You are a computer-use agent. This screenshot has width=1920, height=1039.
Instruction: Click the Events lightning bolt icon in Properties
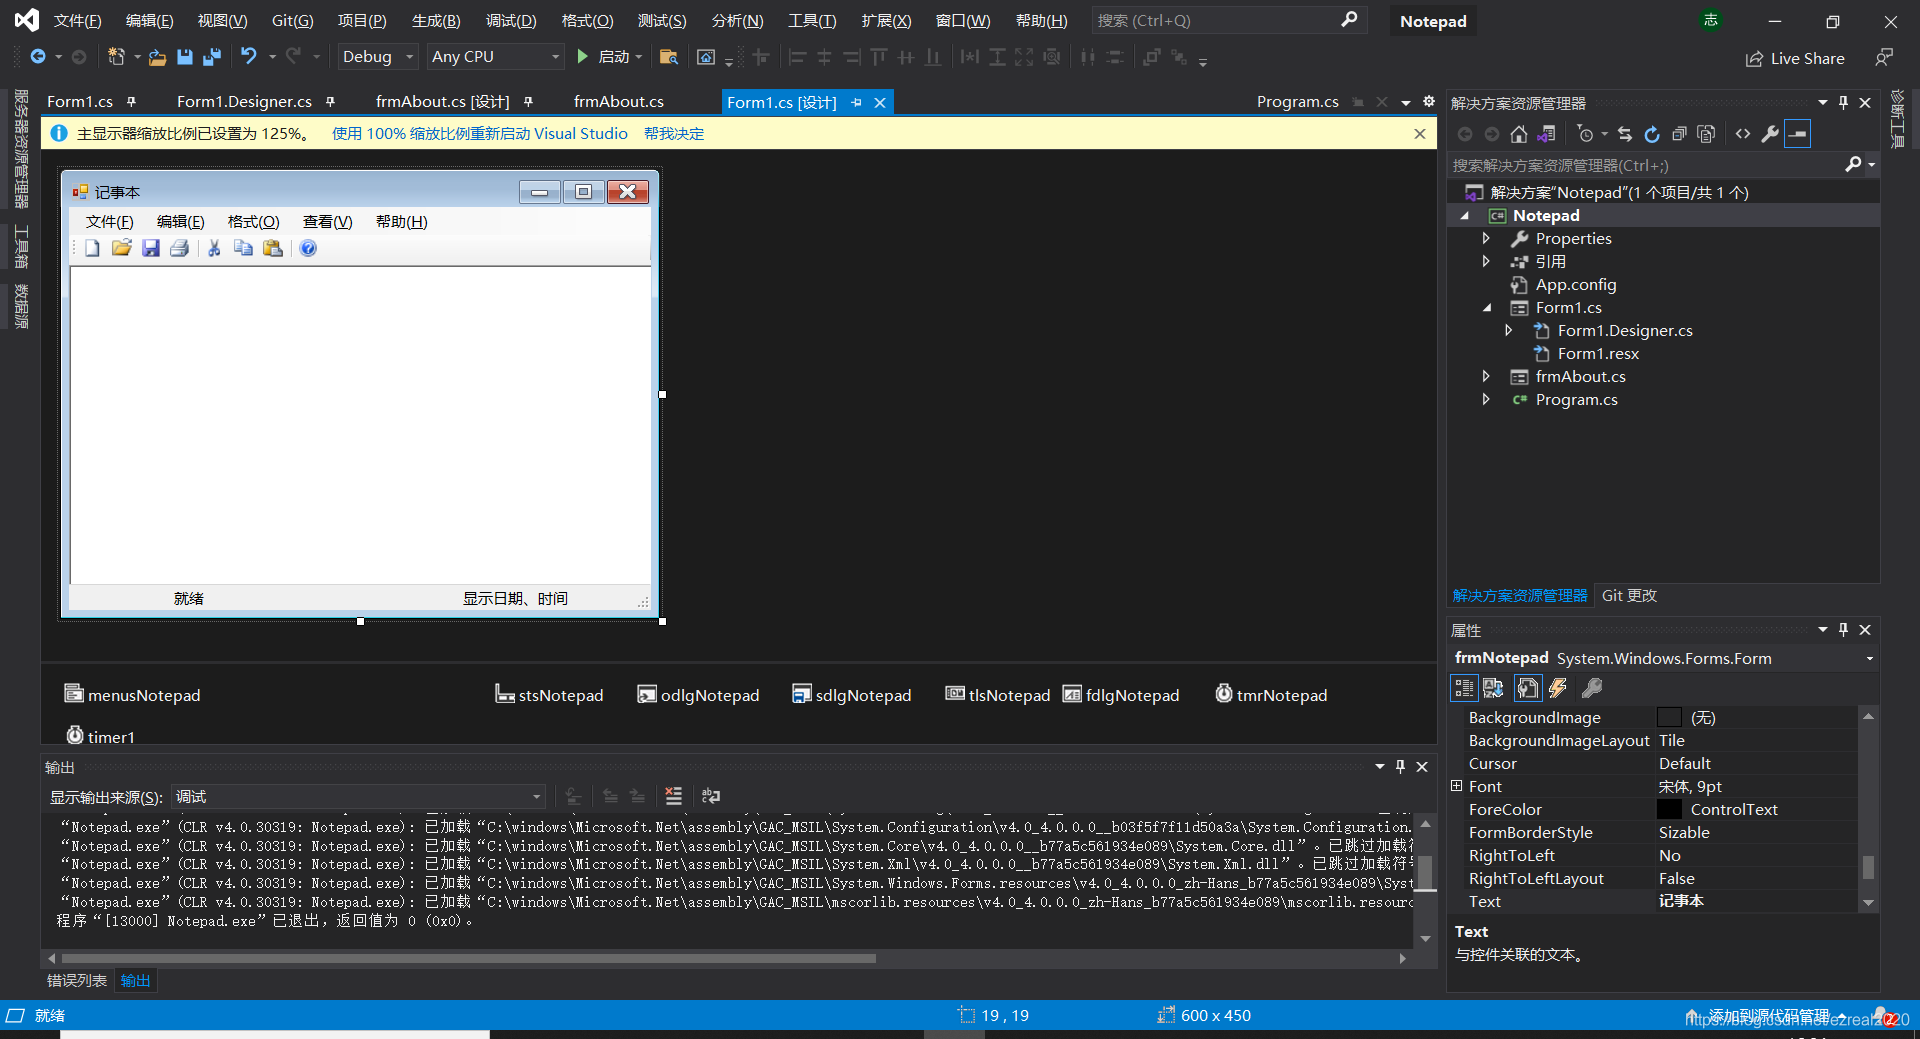pyautogui.click(x=1558, y=688)
